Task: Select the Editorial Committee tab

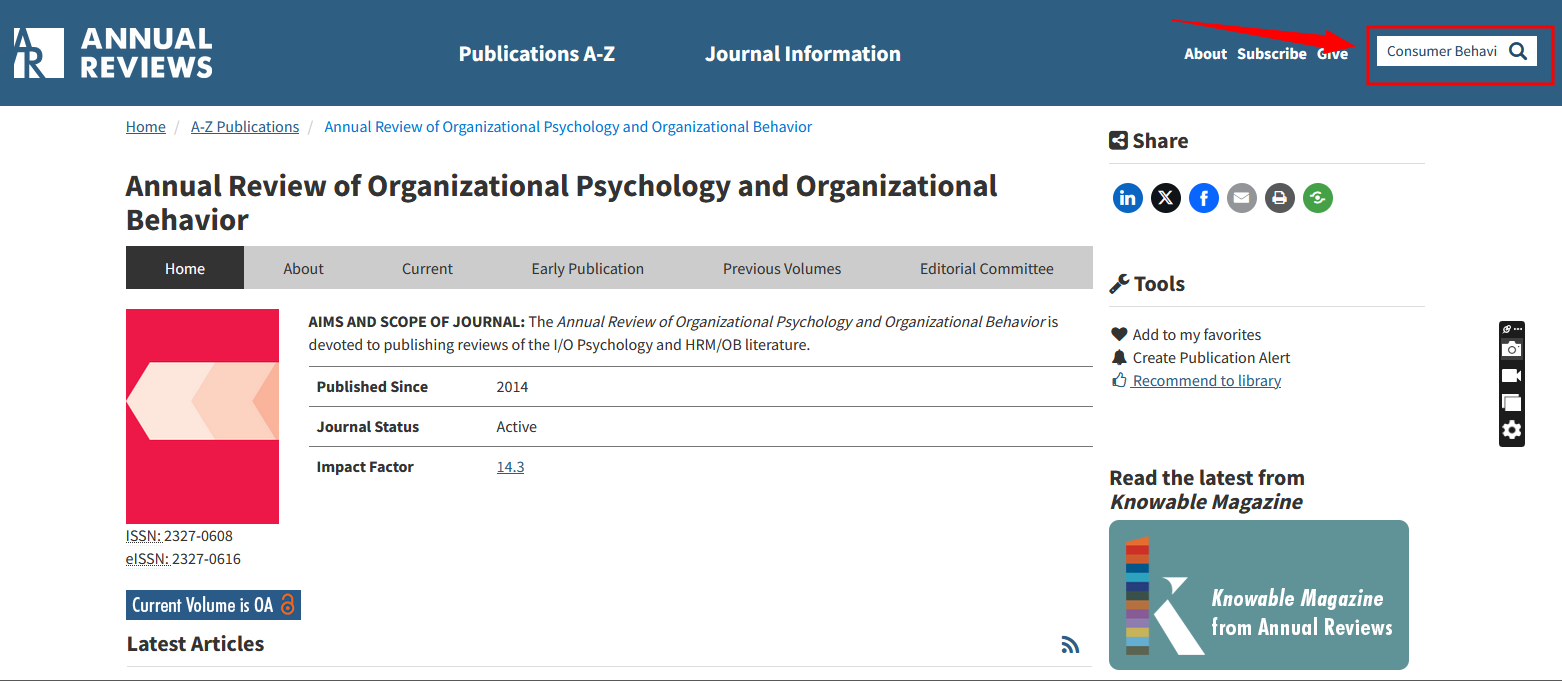Action: click(986, 268)
